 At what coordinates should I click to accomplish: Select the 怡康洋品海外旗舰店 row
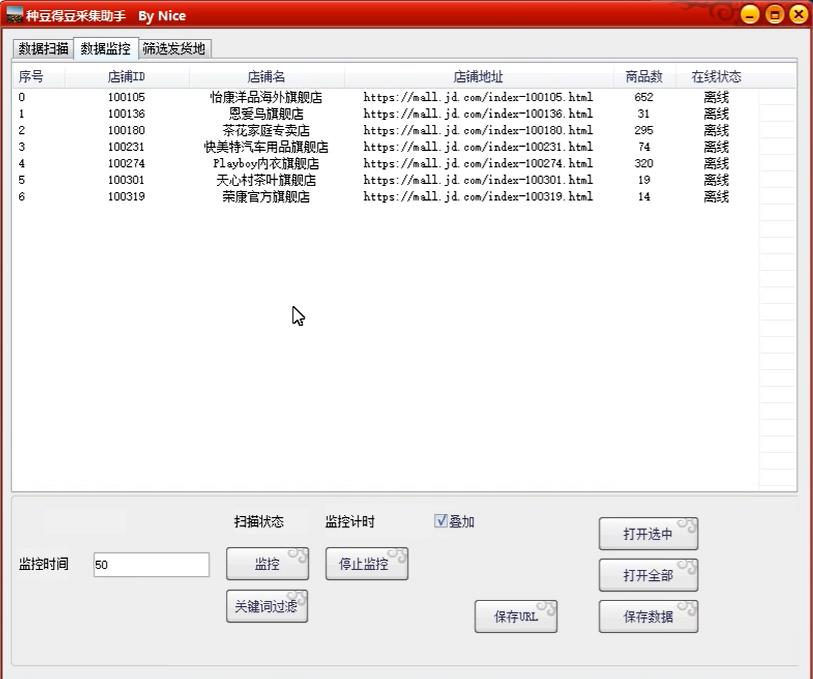266,98
